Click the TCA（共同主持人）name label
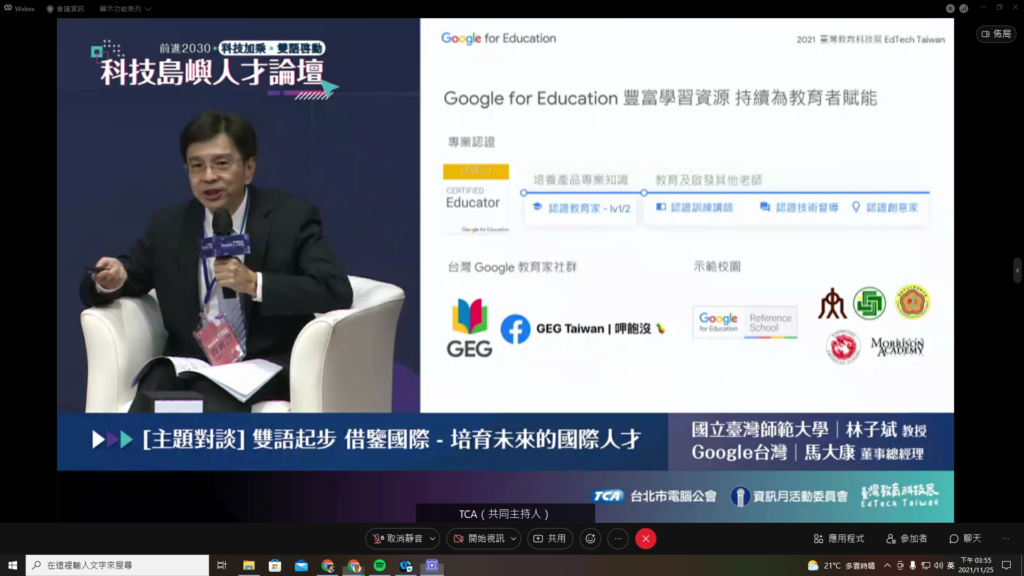 (x=505, y=514)
